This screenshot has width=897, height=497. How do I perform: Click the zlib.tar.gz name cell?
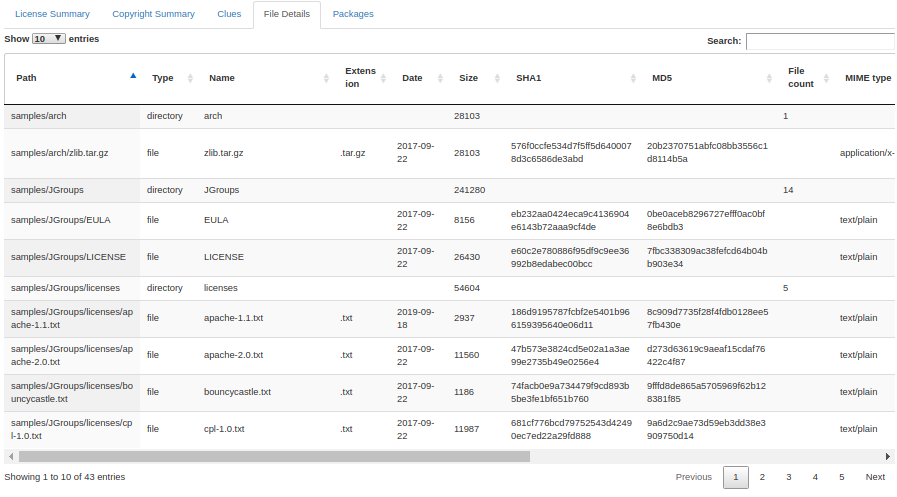[x=224, y=153]
